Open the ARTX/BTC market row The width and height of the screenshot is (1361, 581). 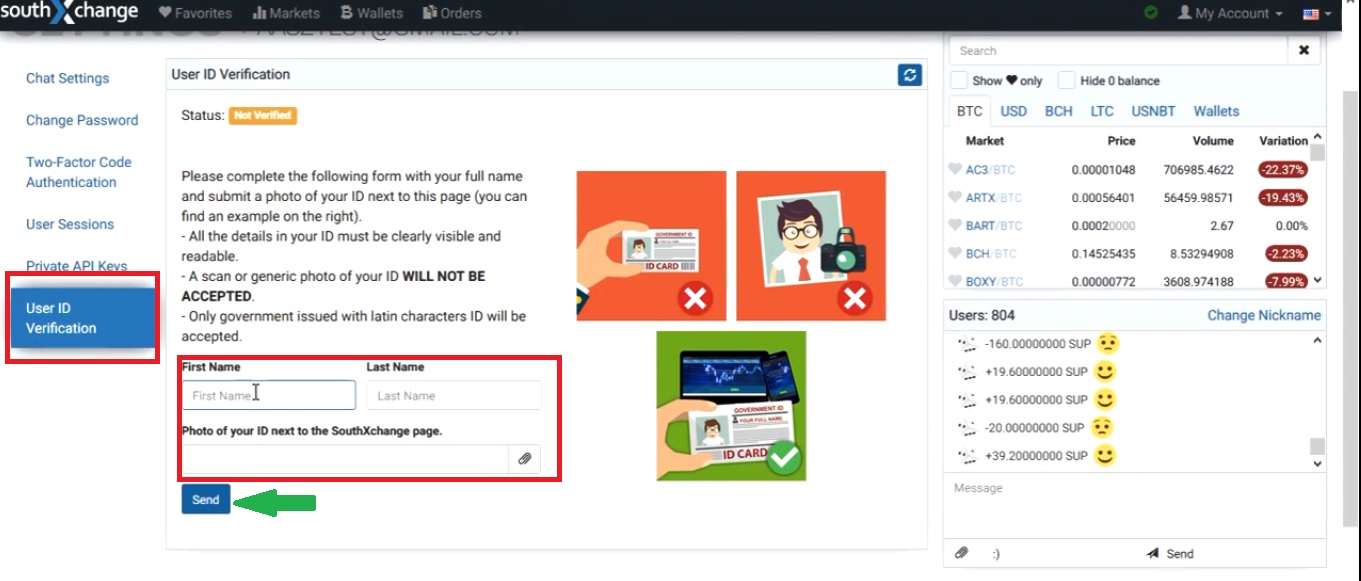click(1128, 198)
